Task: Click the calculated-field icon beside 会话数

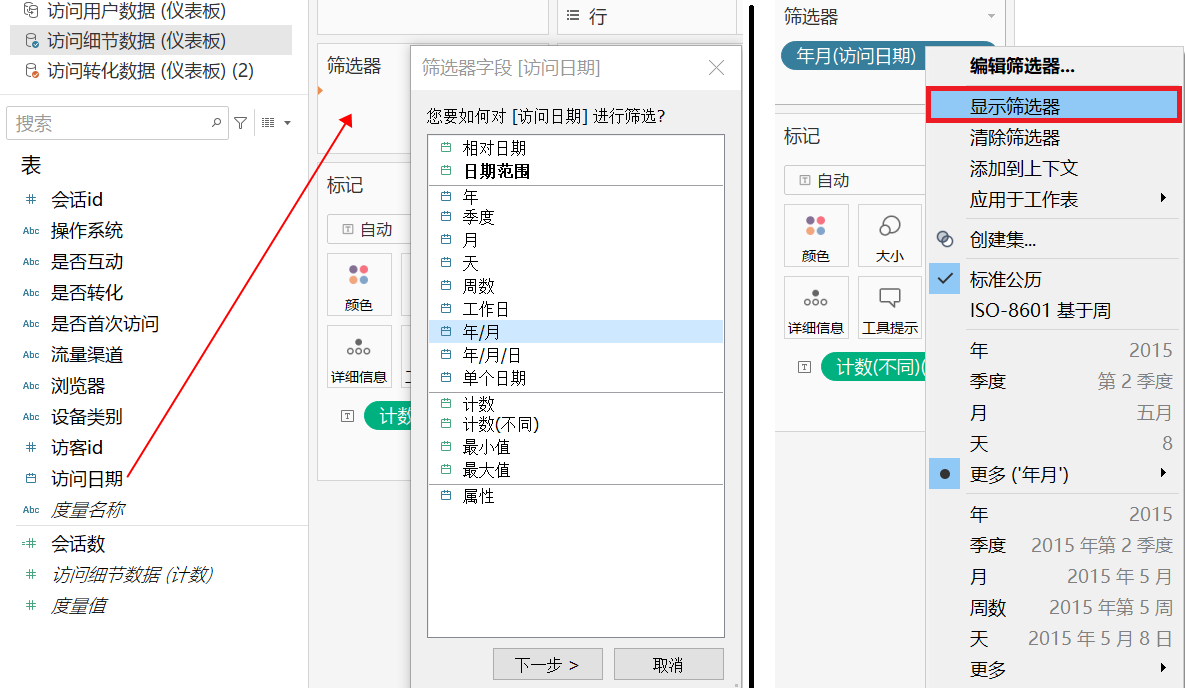Action: coord(29,543)
